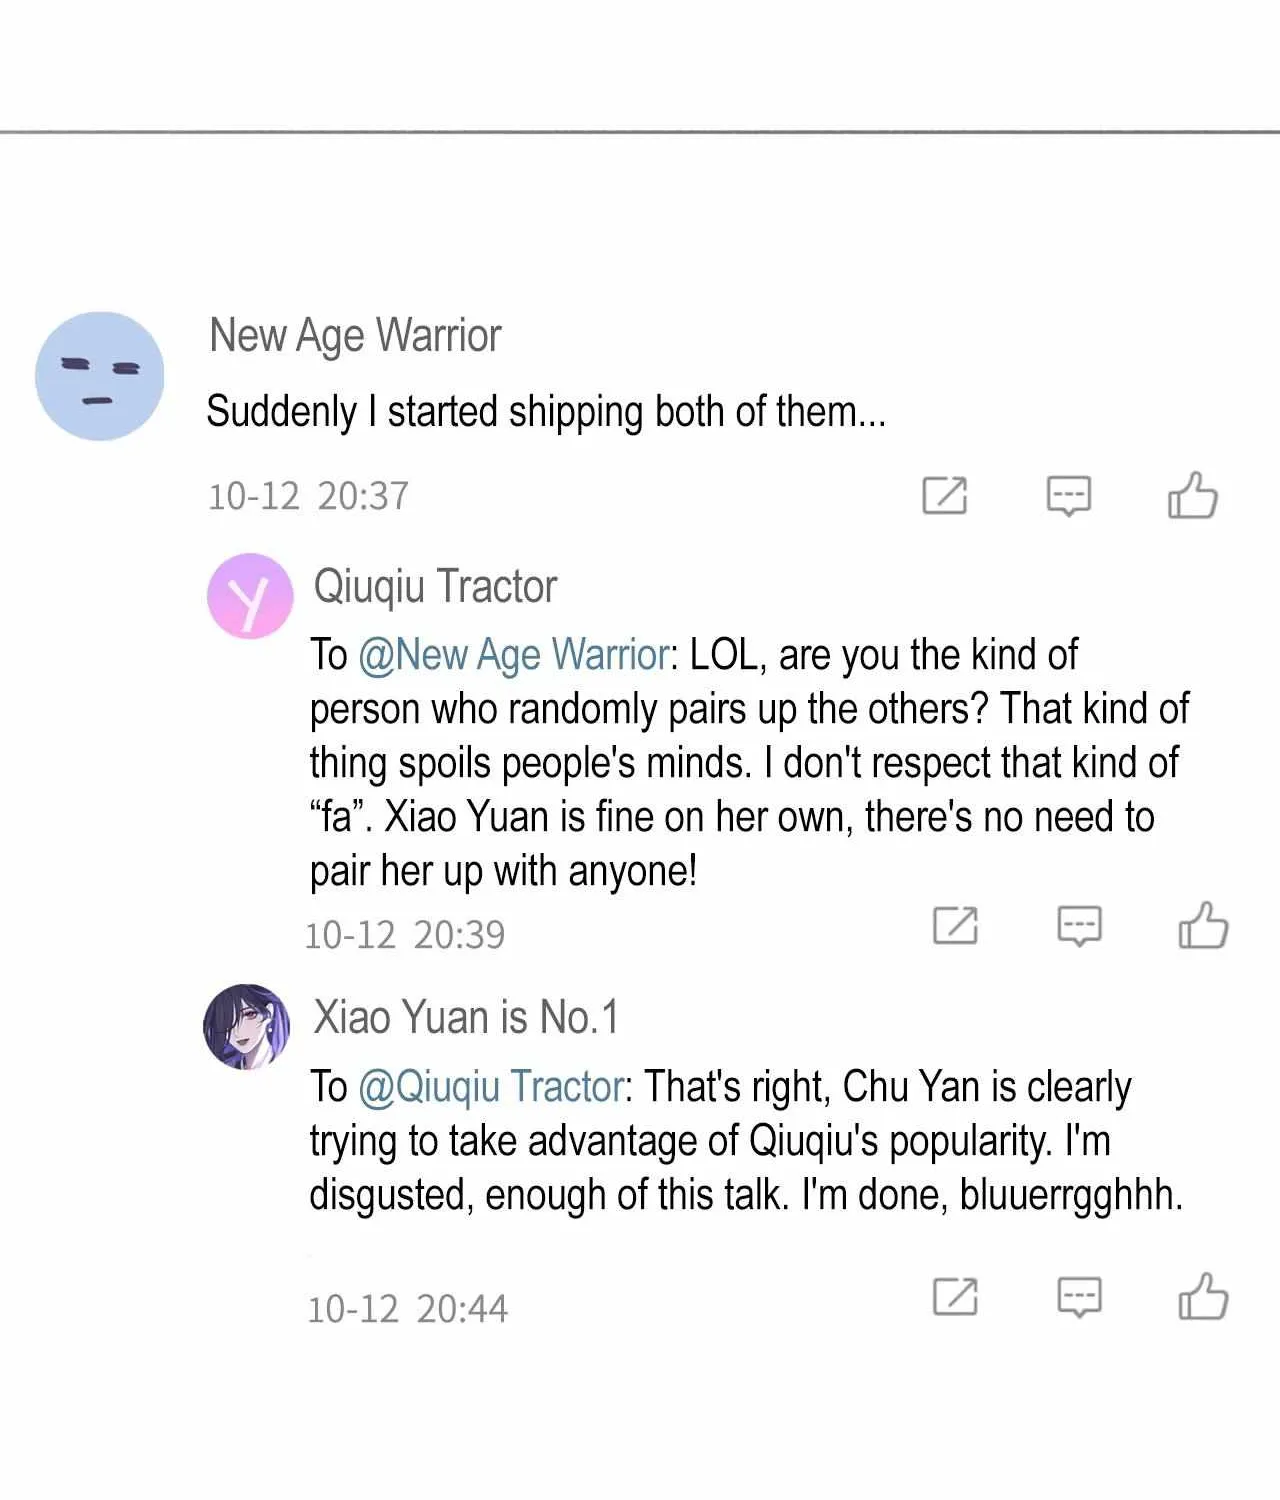1280x1500 pixels.
Task: Like the Xiao Yuan is No.1 comment
Action: click(x=1203, y=1296)
